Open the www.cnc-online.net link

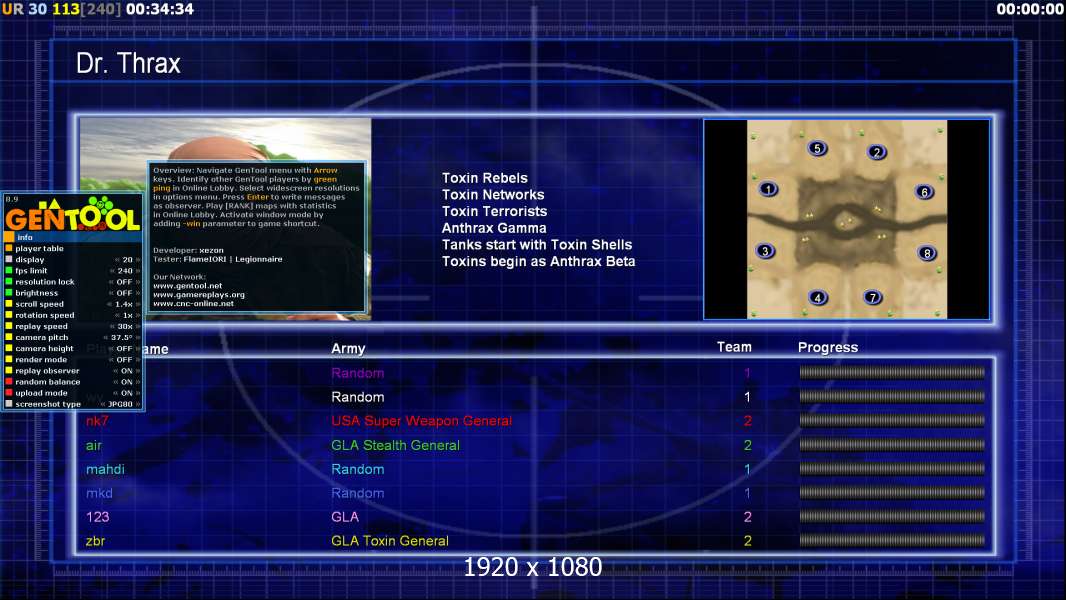pyautogui.click(x=194, y=303)
